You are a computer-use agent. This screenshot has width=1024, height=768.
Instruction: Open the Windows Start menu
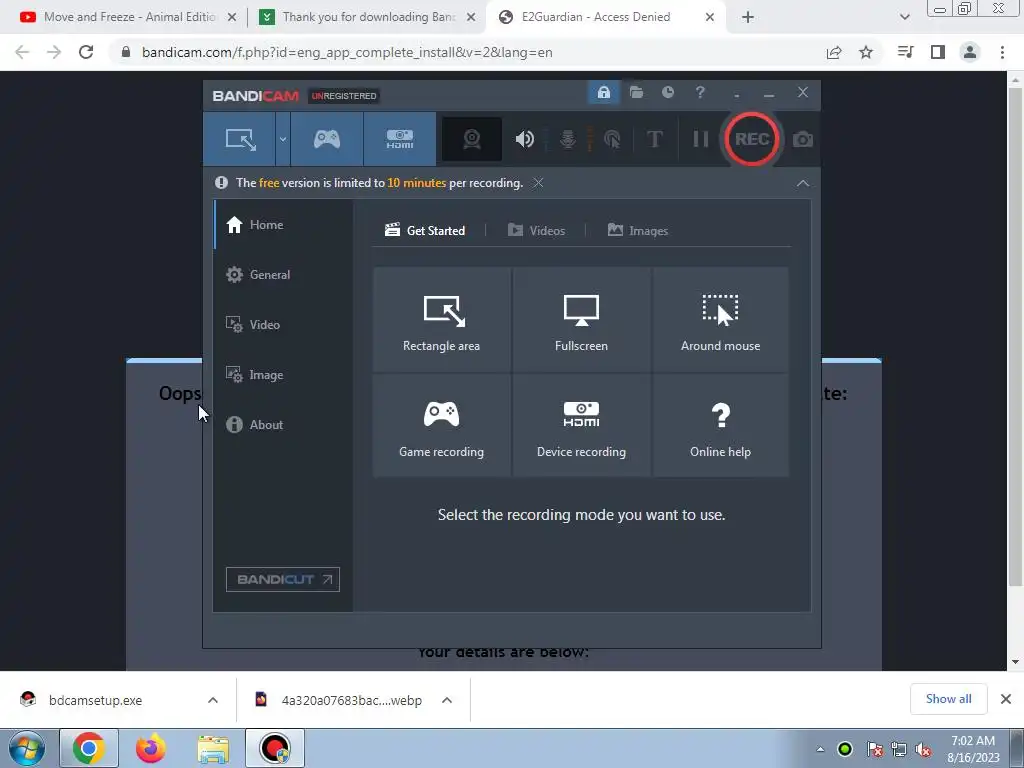click(27, 748)
